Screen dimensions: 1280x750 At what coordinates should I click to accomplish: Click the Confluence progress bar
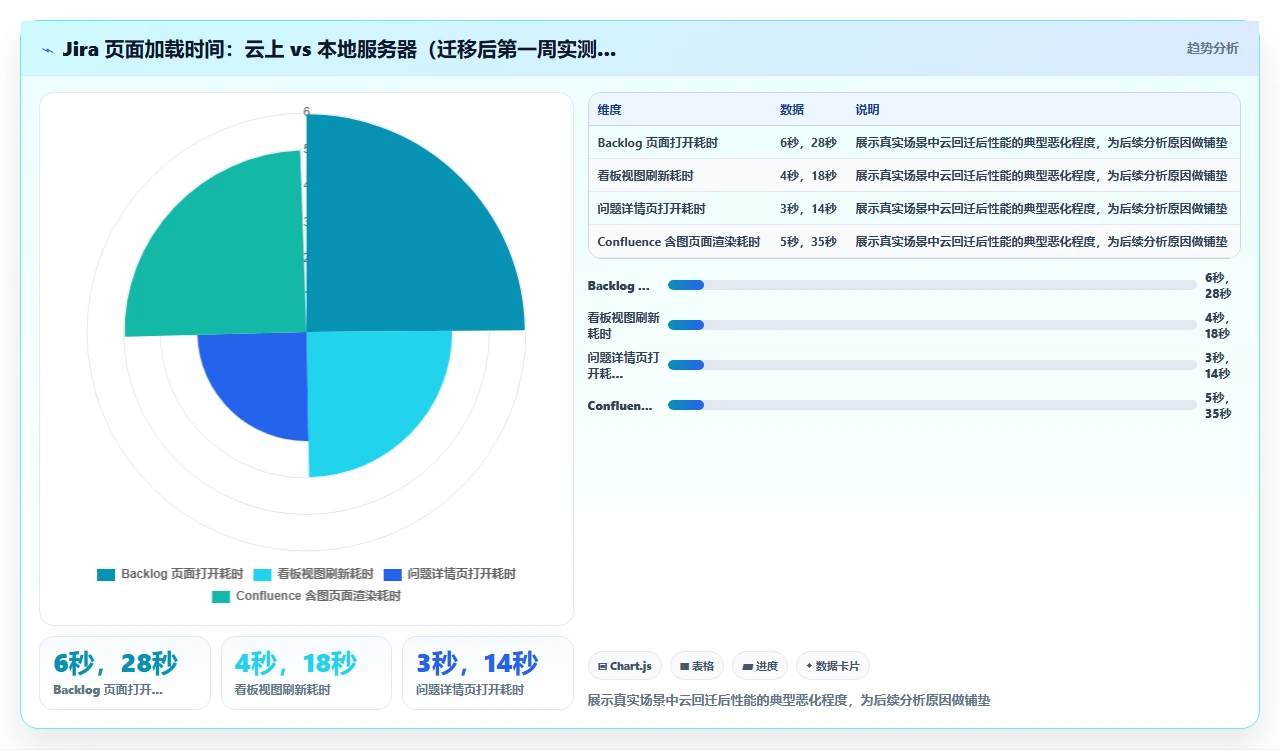932,405
